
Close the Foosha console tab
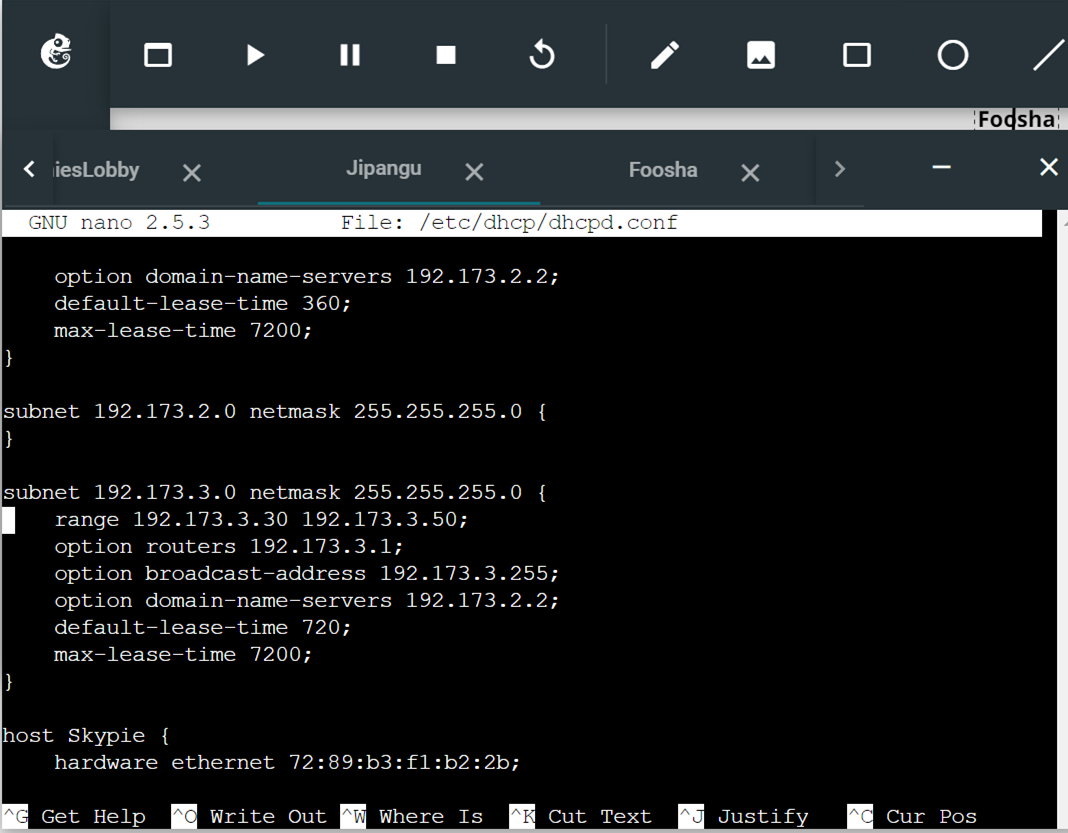tap(750, 173)
